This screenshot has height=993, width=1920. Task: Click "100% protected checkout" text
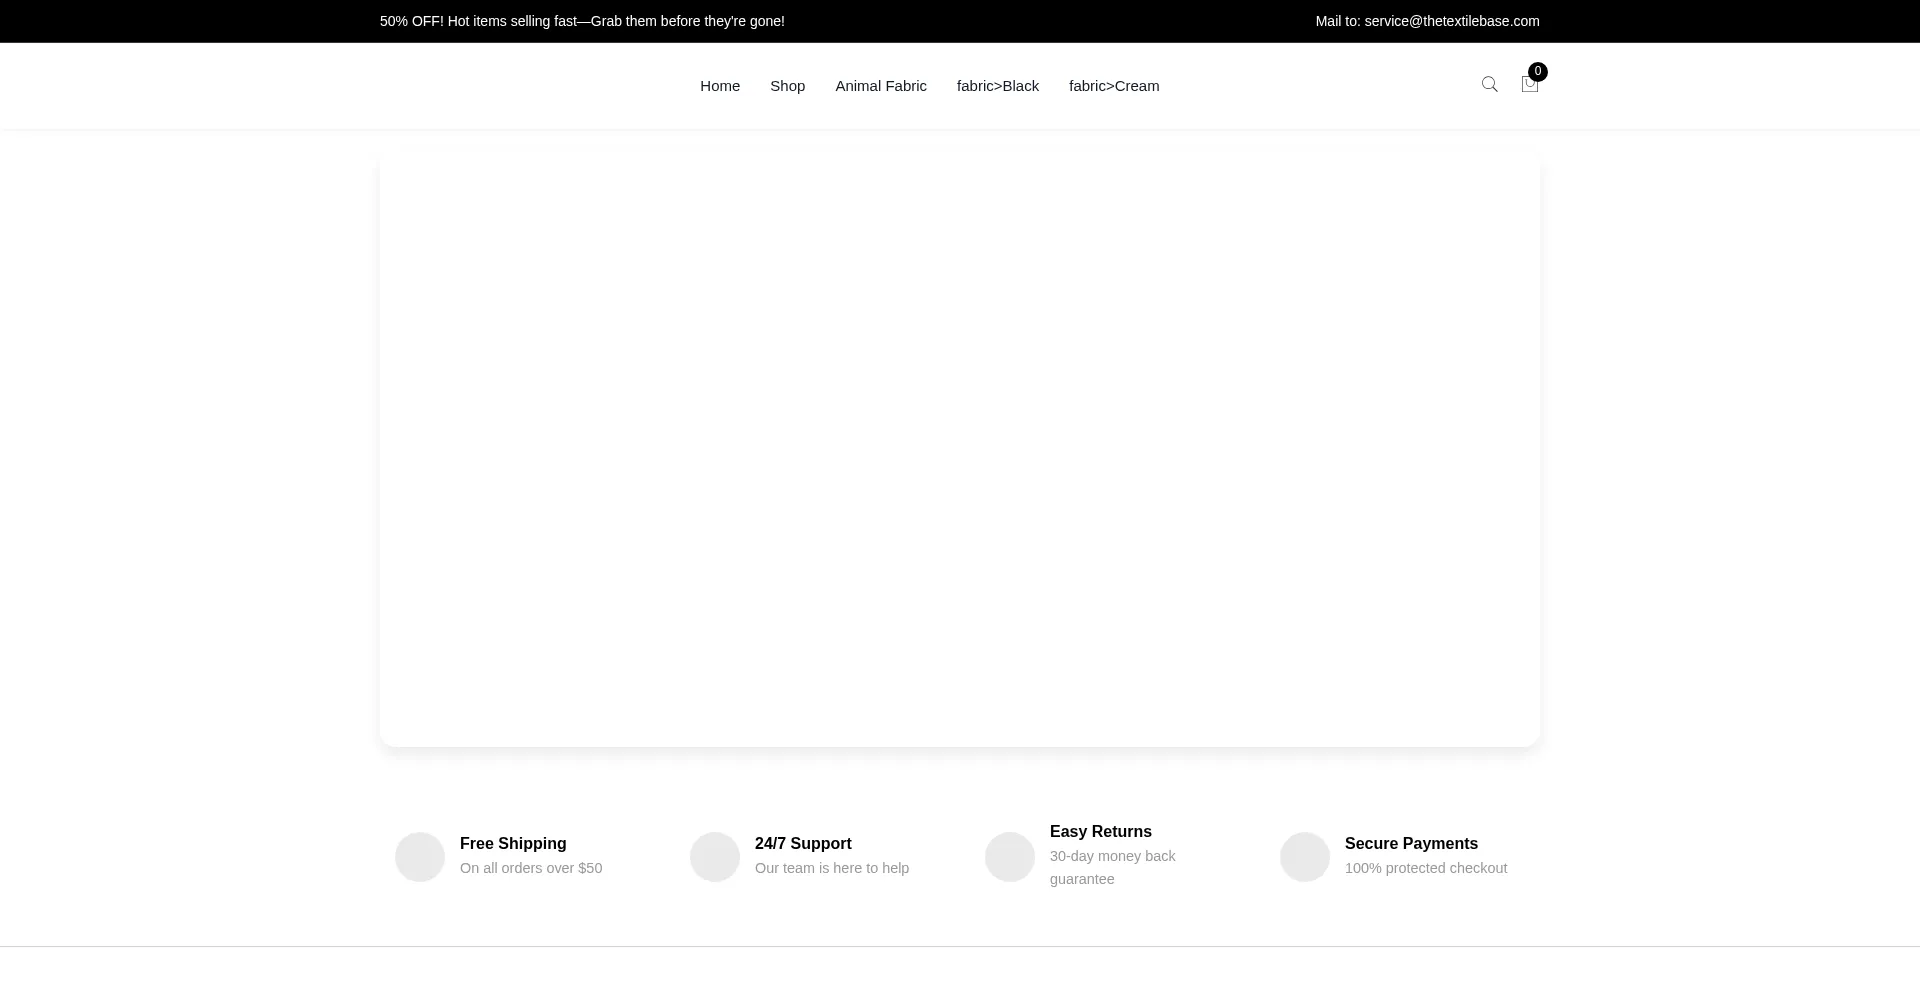(x=1426, y=868)
